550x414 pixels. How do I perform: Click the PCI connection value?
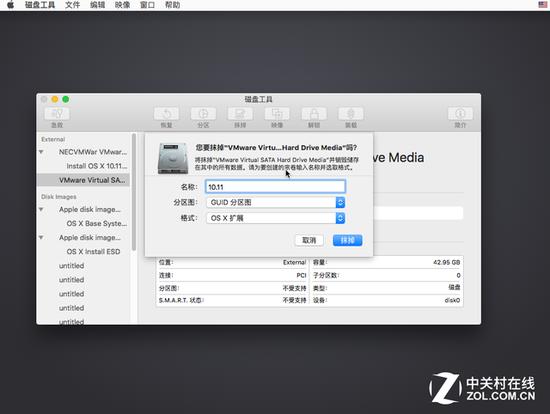301,275
